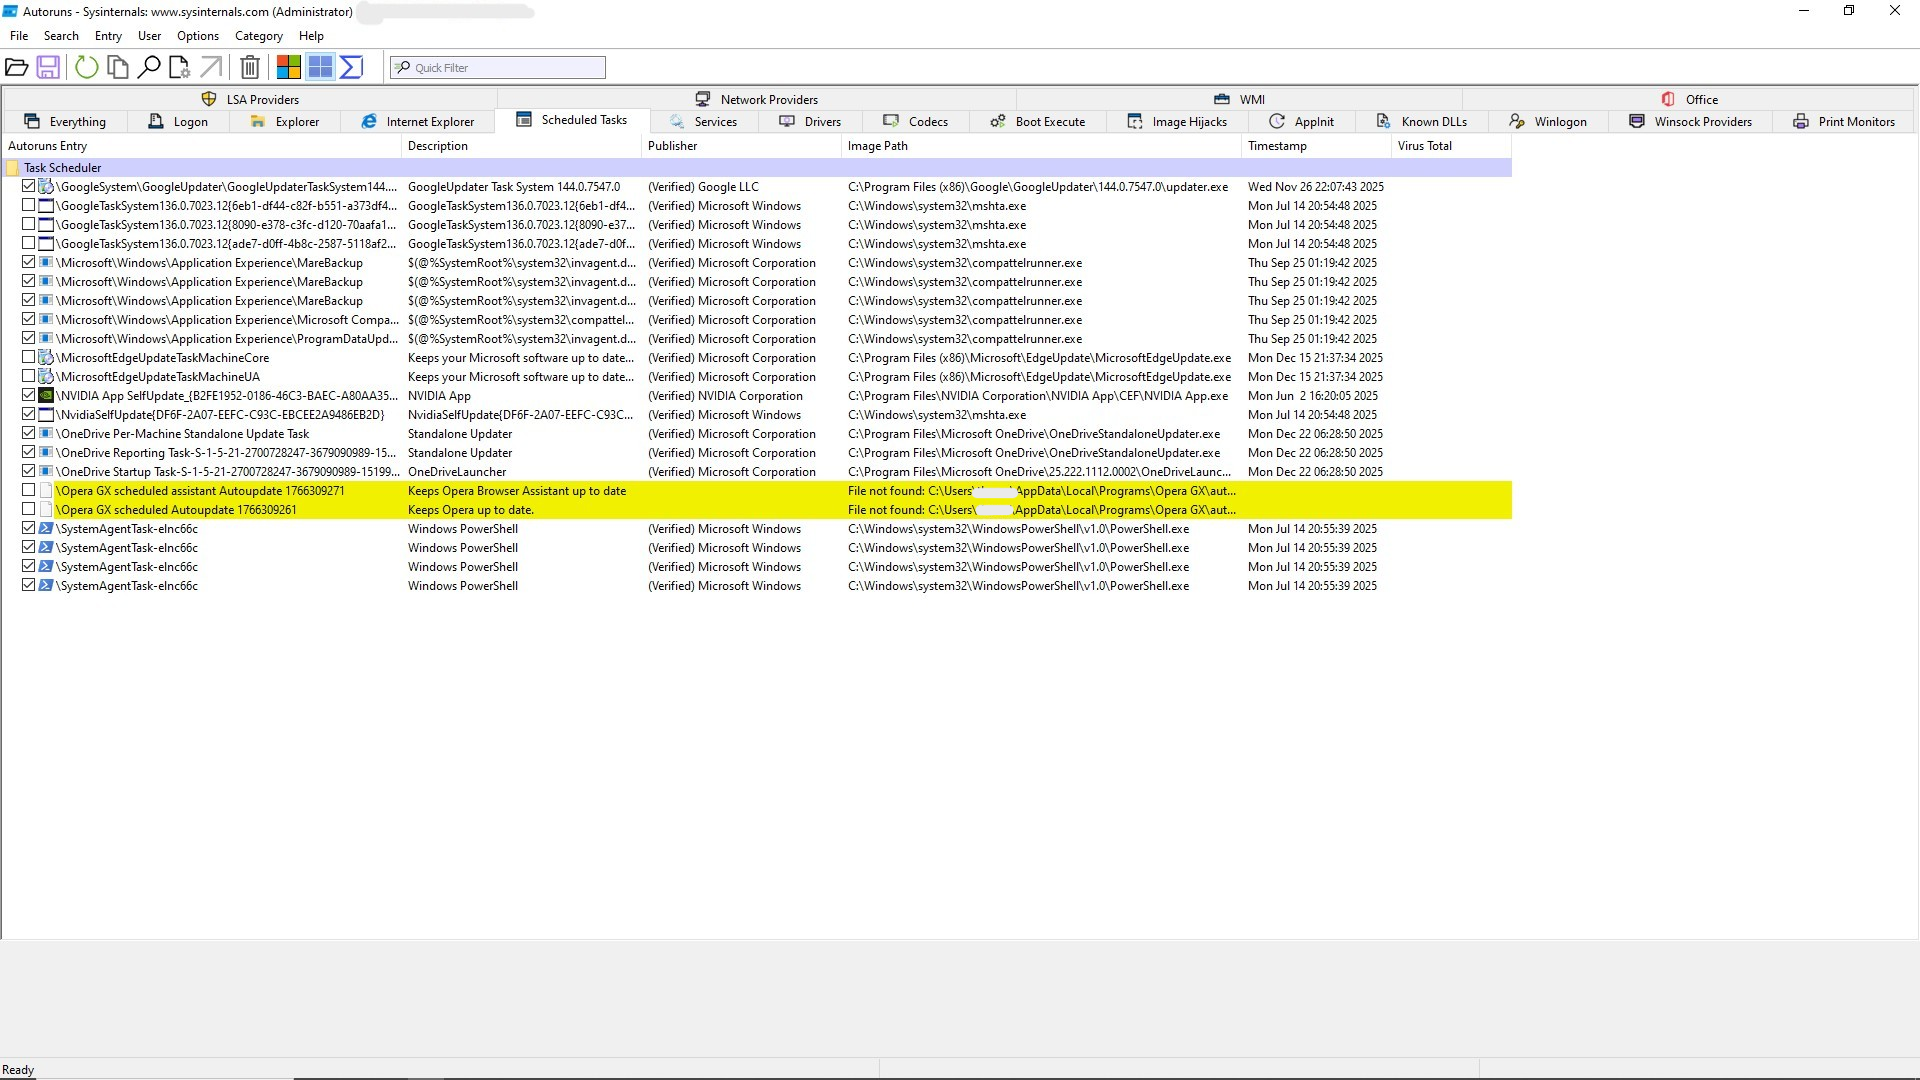Screen dimensions: 1920x1080
Task: Sort by the Timestamp column header
Action: pos(1316,146)
